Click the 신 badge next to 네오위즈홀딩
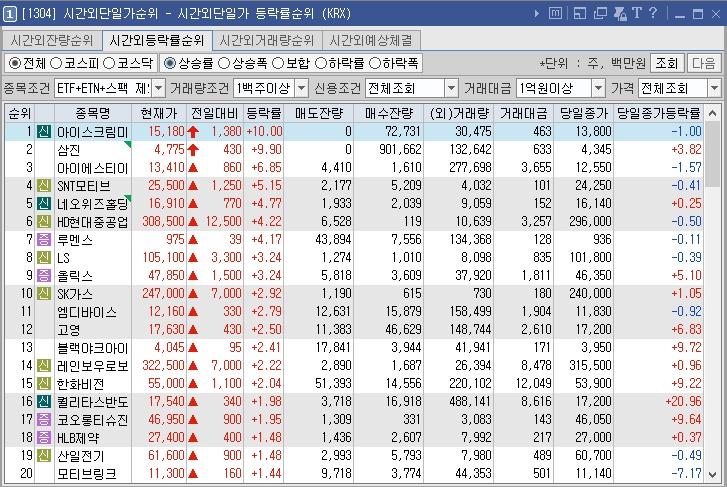Viewport: 727px width, 487px height. [44, 204]
